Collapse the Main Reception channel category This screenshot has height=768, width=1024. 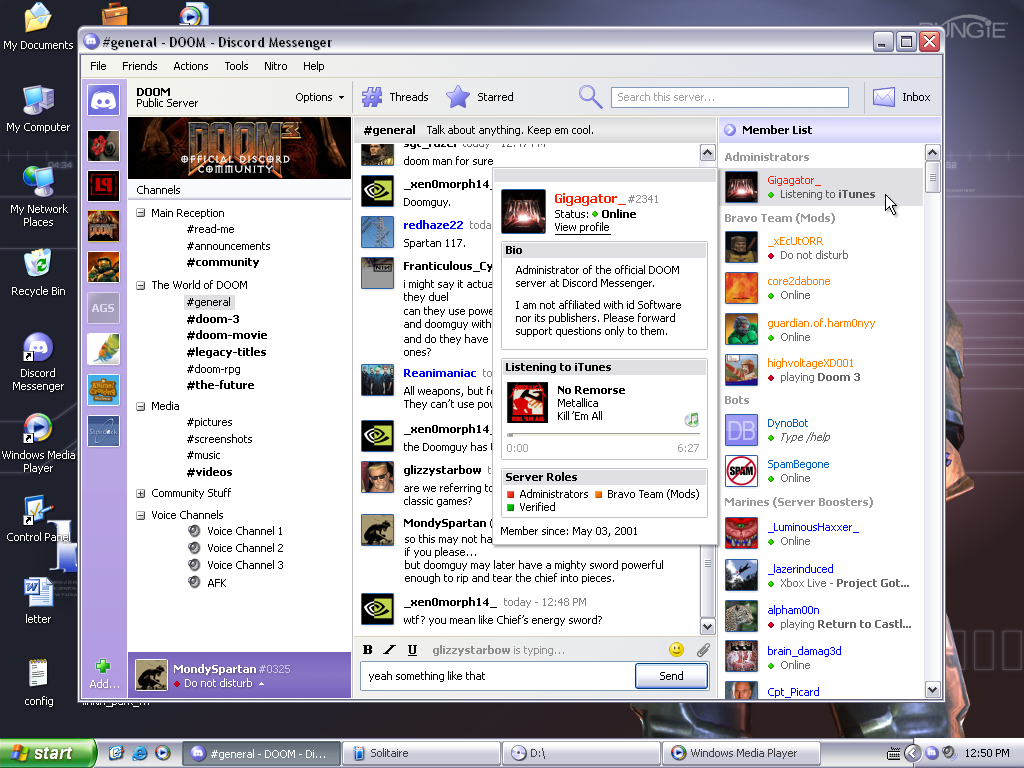pos(141,213)
